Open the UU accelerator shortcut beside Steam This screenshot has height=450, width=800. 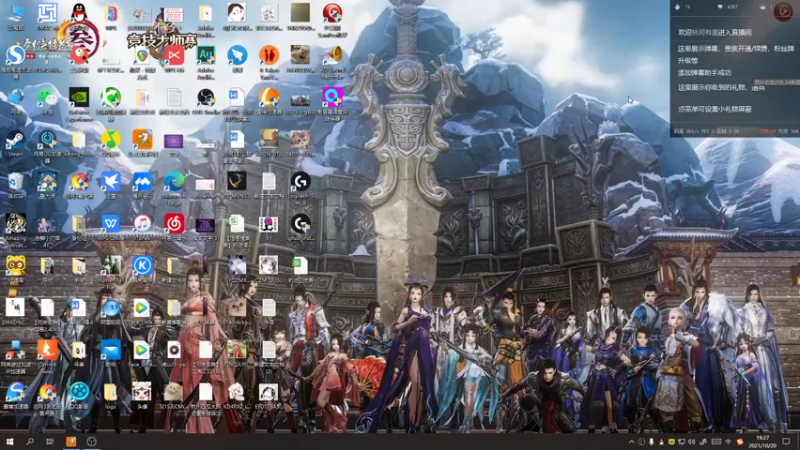(x=47, y=139)
